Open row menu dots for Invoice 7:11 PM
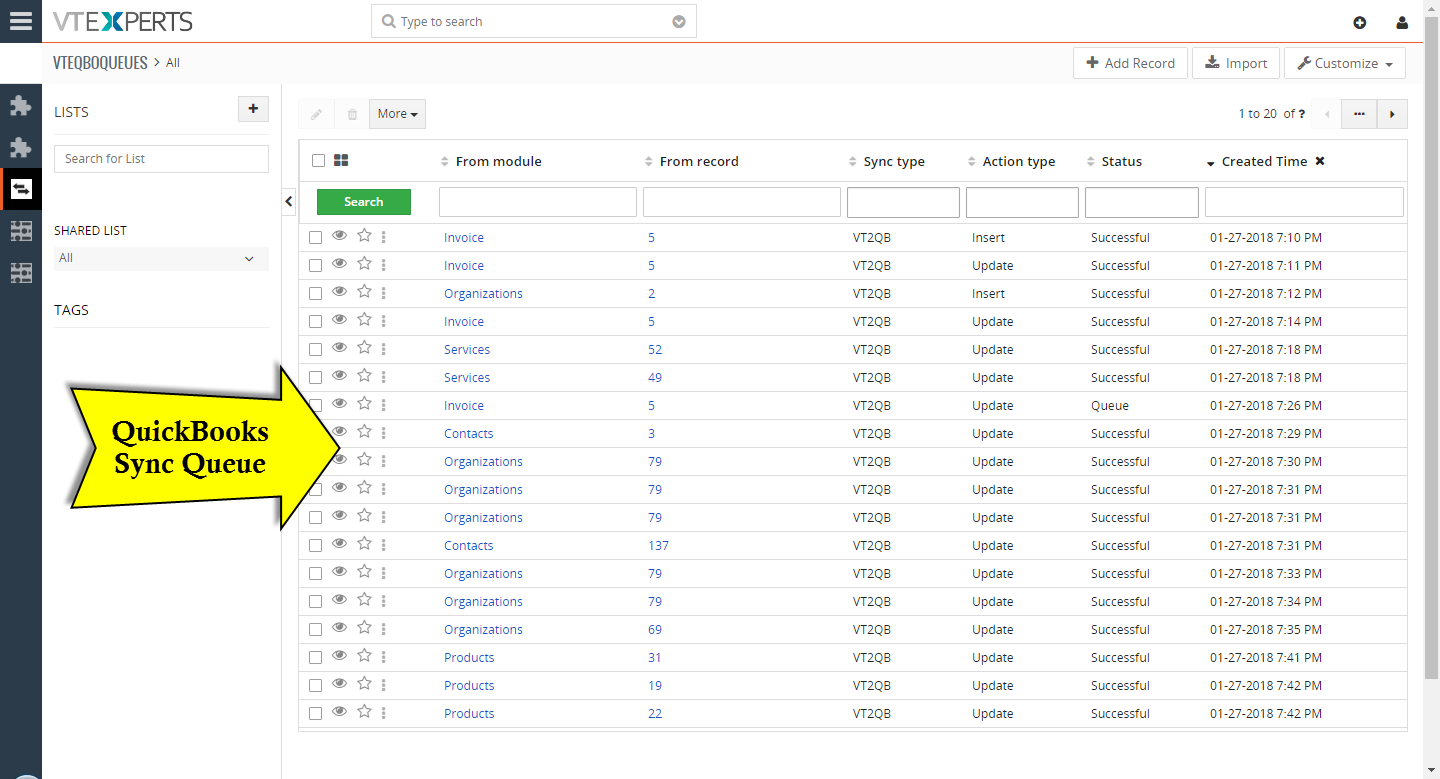Image resolution: width=1440 pixels, height=779 pixels. click(384, 265)
